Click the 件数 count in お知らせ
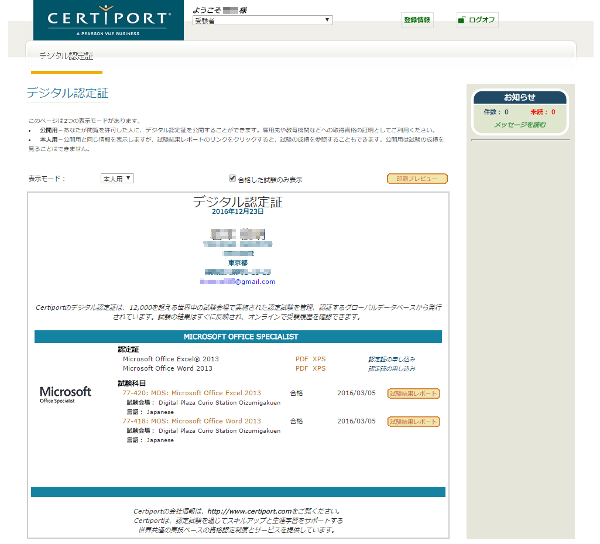Image resolution: width=600 pixels, height=544 pixels. click(496, 112)
